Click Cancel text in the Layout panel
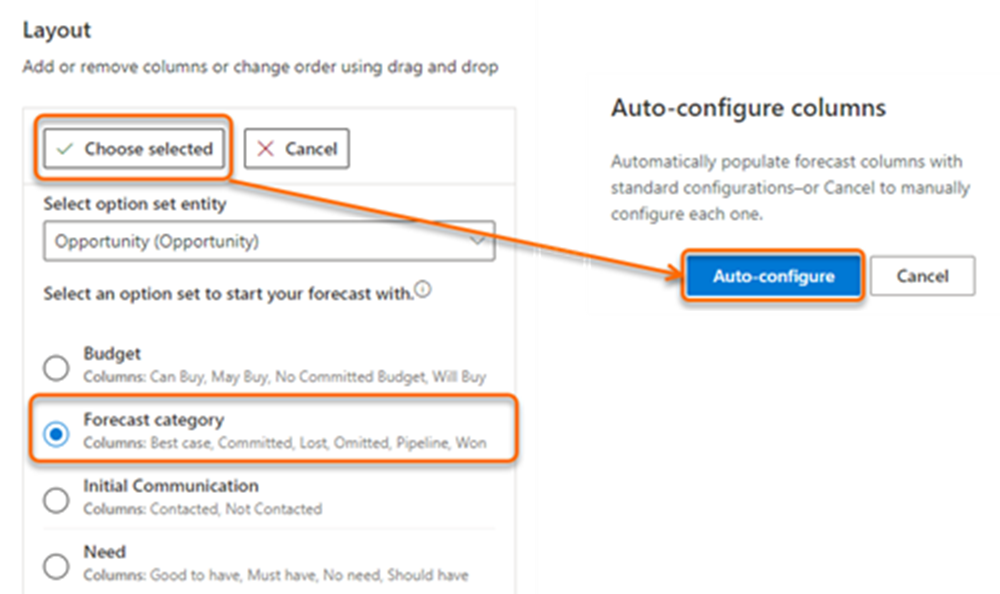1000x594 pixels. tap(310, 149)
